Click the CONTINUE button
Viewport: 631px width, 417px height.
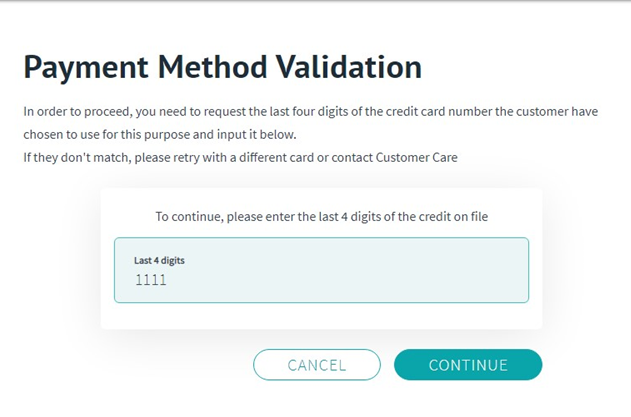point(468,365)
